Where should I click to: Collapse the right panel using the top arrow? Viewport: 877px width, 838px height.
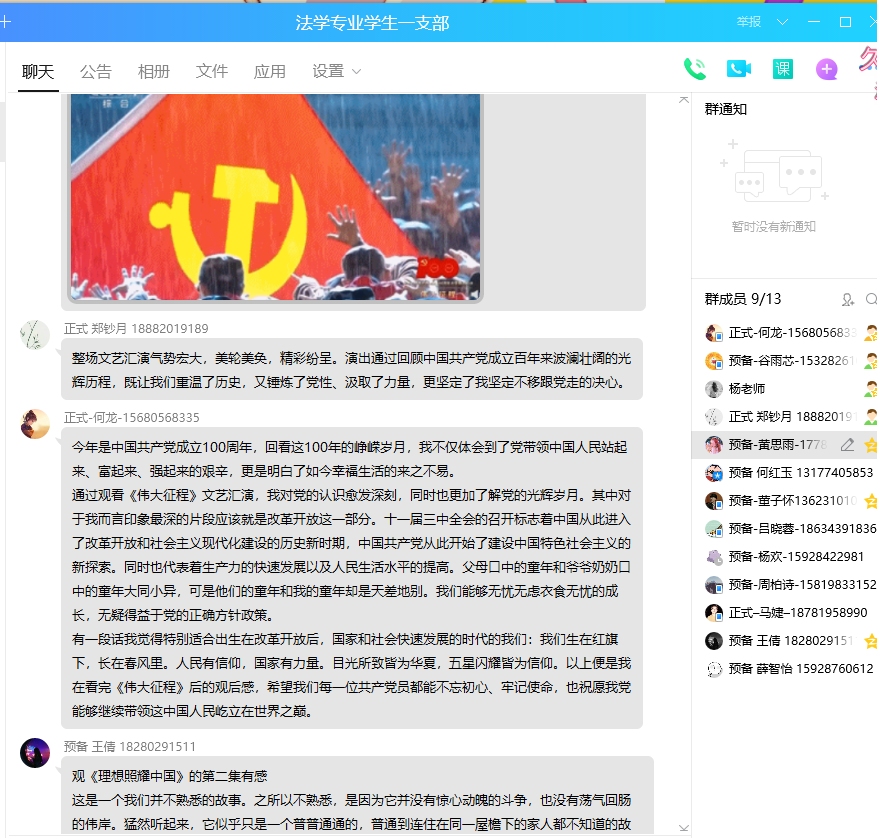coord(684,99)
